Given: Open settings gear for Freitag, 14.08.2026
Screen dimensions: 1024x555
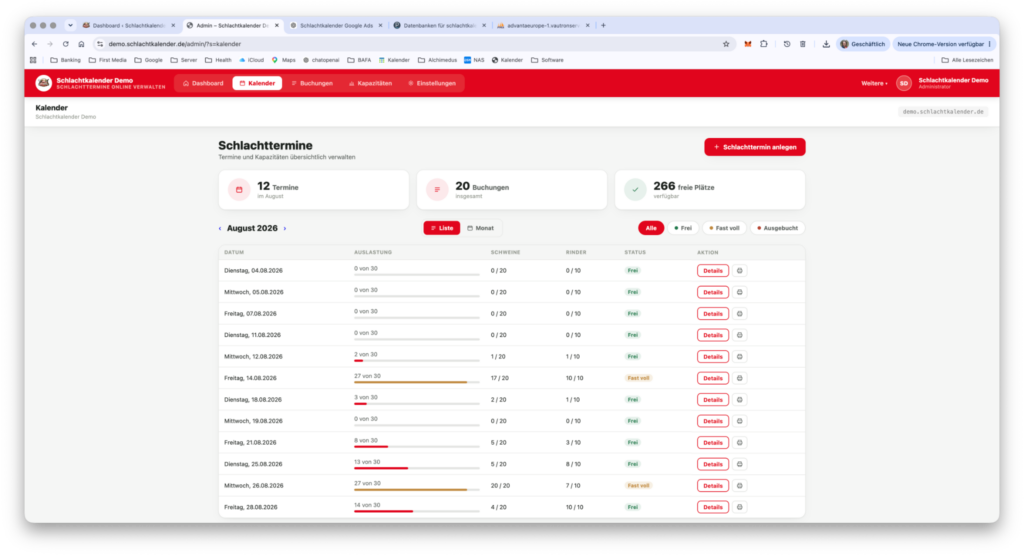Looking at the screenshot, I should [739, 378].
